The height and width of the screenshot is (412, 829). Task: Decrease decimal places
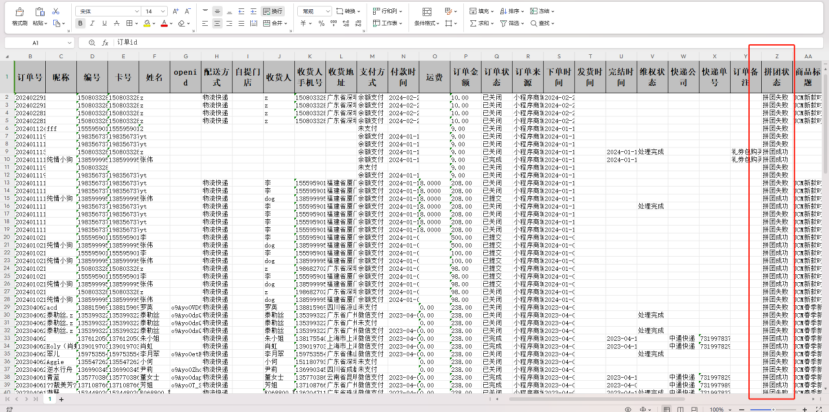pos(358,23)
